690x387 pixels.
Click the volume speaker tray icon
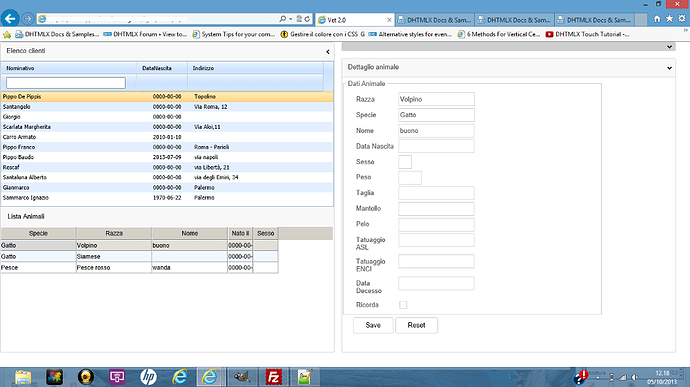(x=635, y=377)
